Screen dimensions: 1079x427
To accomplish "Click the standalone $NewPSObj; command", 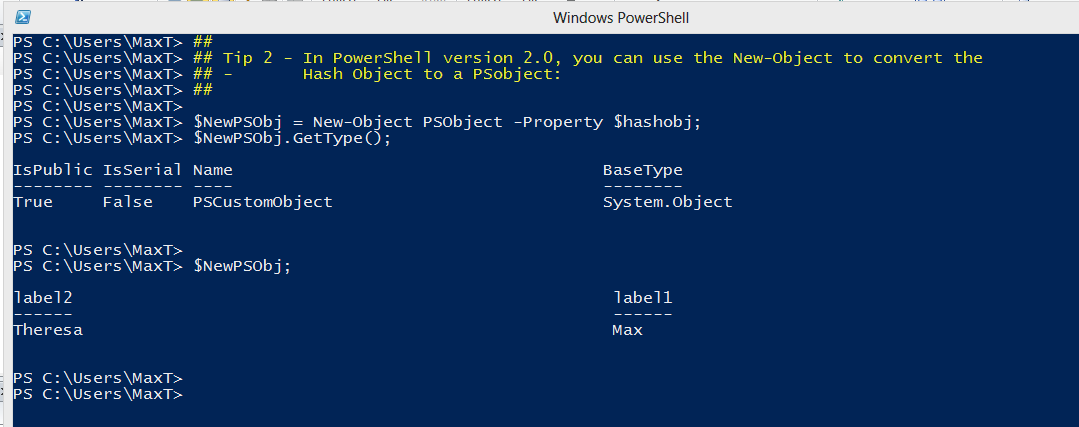I will [242, 266].
